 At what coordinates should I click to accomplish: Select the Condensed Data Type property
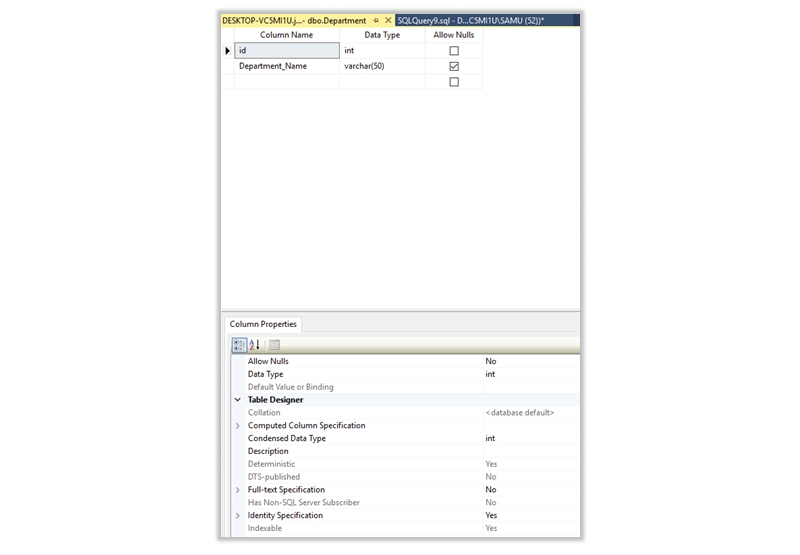405,438
